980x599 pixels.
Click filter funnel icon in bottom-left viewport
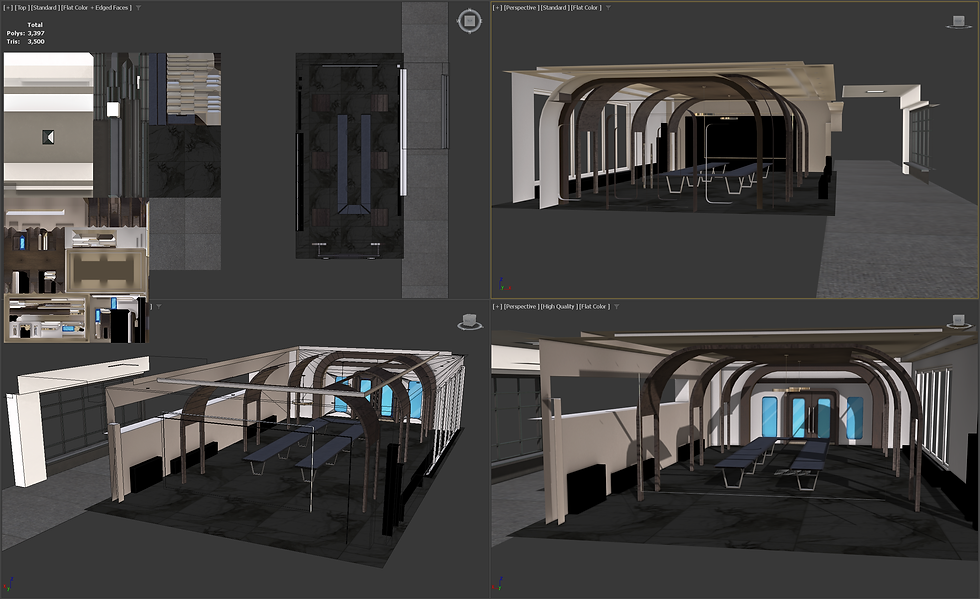click(159, 306)
